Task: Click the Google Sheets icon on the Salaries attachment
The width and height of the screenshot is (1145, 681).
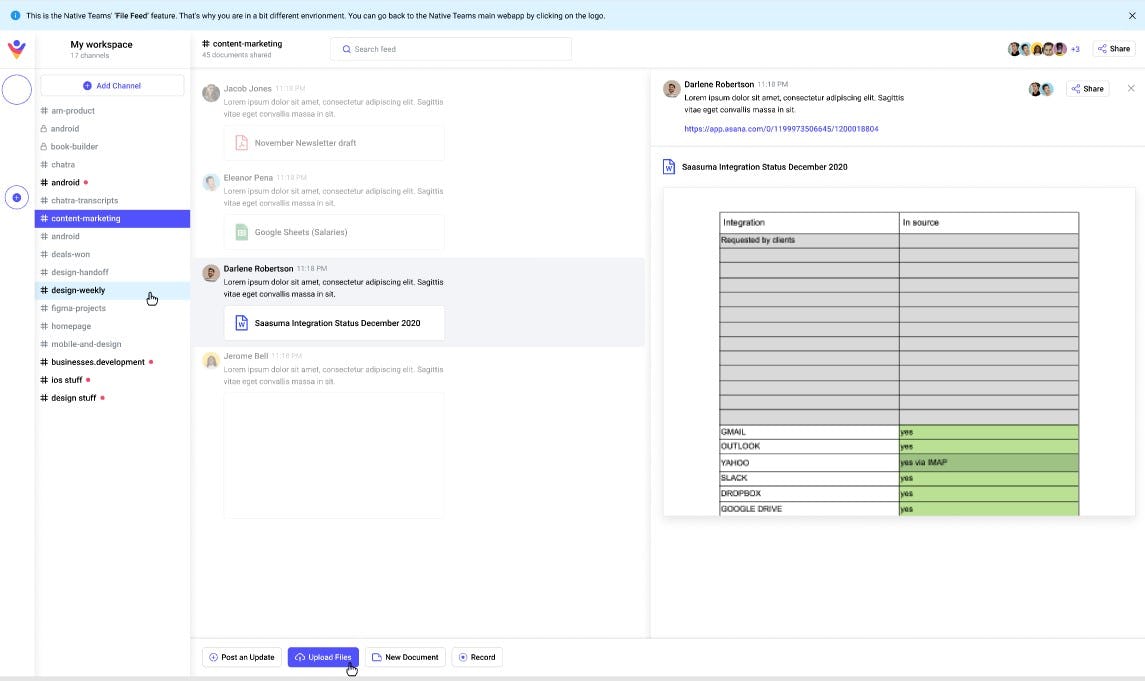Action: point(240,232)
